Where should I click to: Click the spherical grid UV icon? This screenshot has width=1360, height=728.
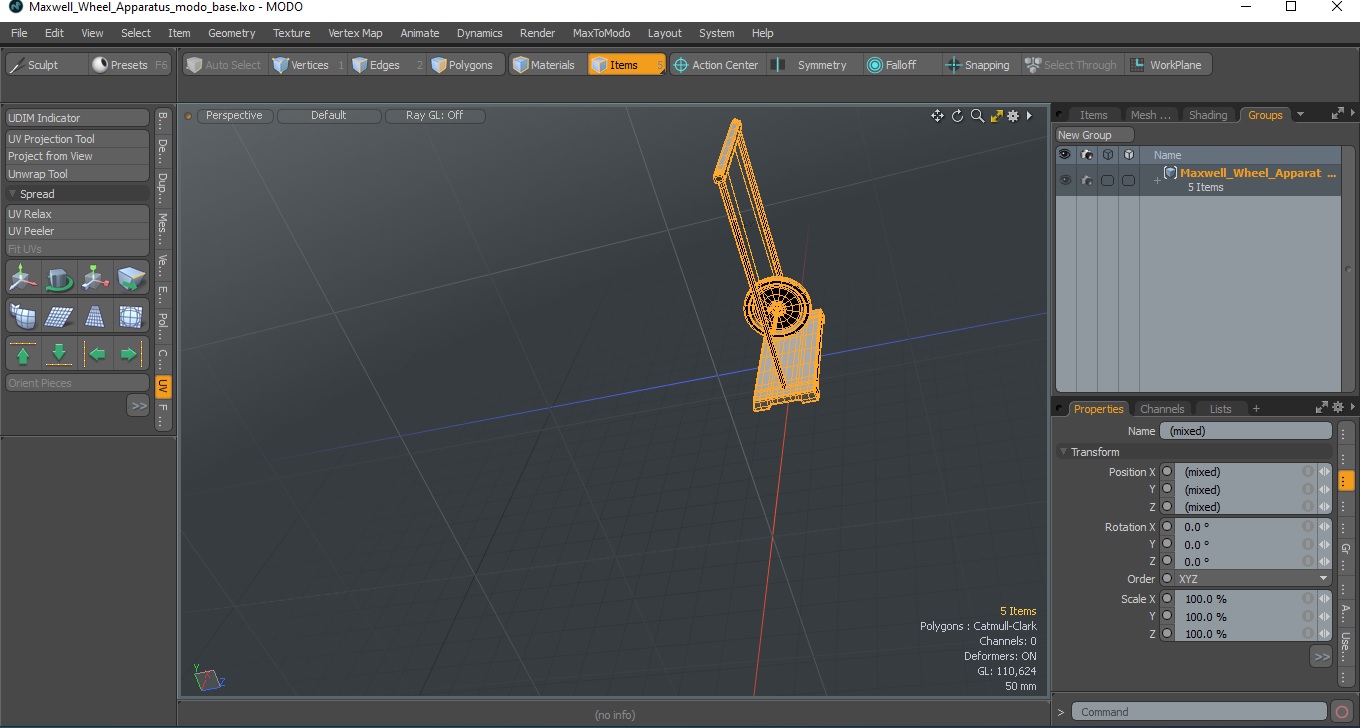(131, 316)
